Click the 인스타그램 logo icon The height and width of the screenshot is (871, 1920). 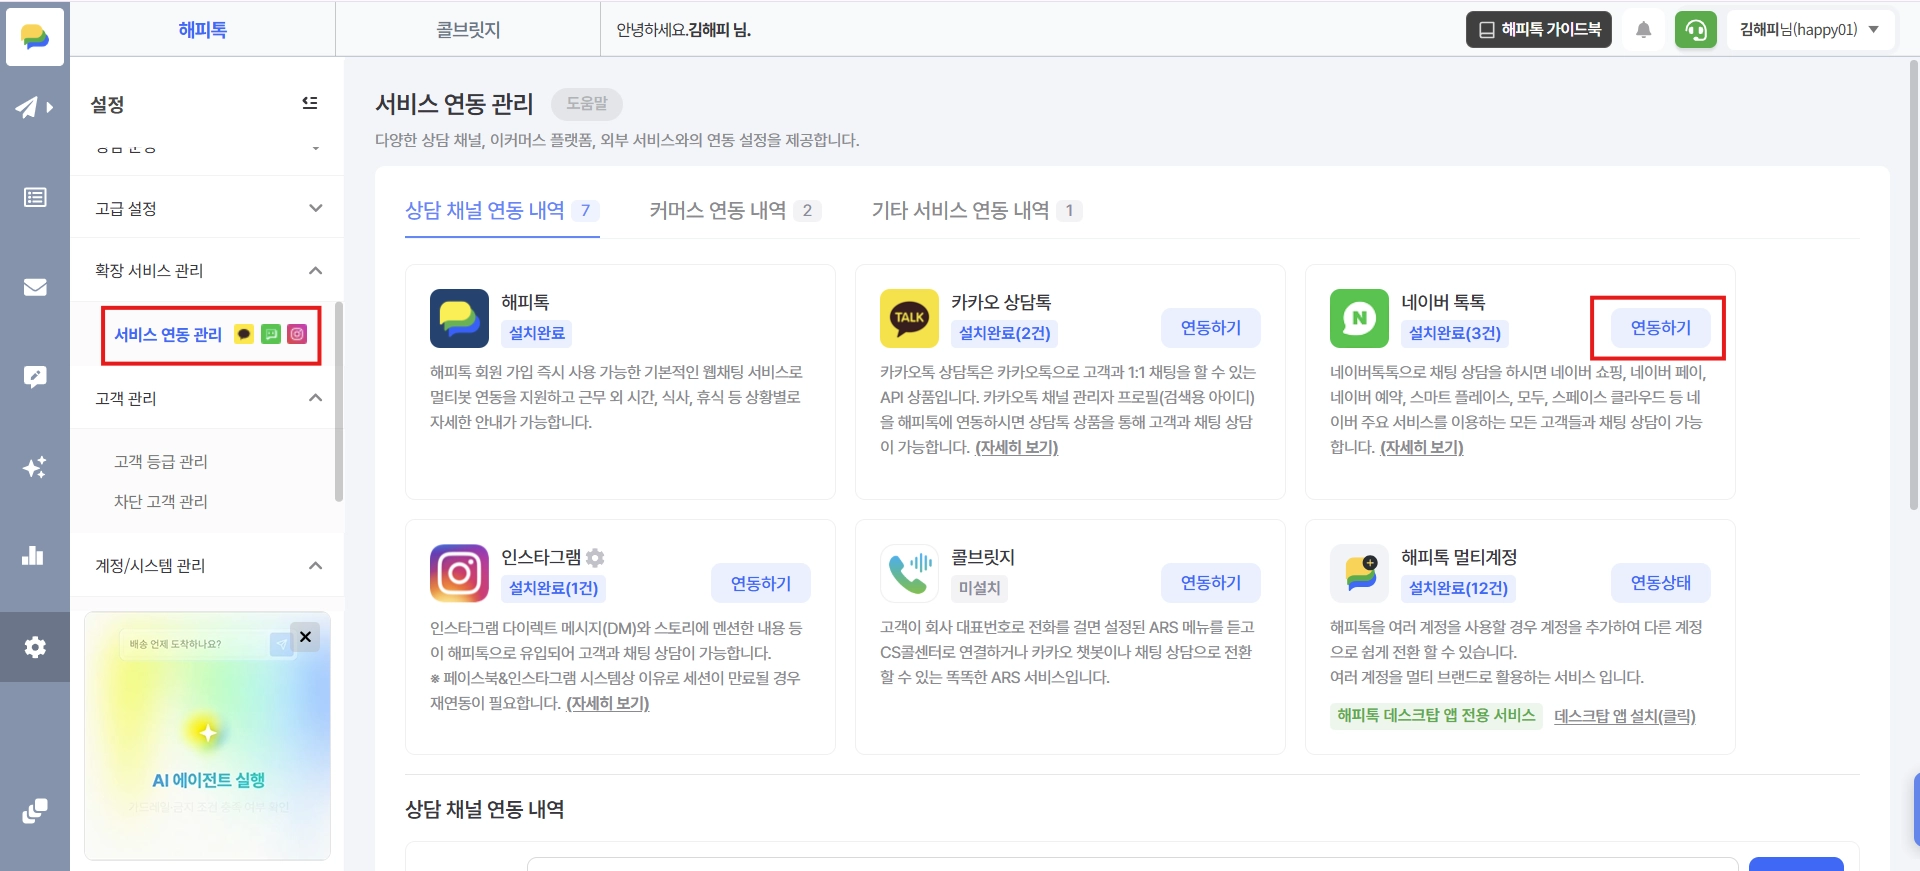click(x=459, y=573)
